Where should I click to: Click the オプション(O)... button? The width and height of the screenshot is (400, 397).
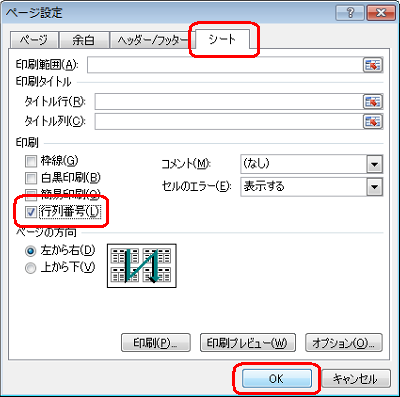coord(344,343)
